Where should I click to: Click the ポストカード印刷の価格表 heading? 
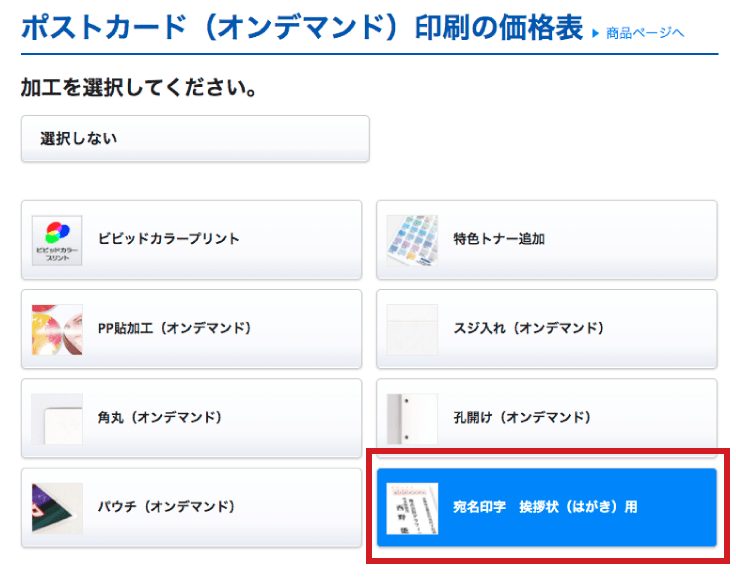pos(300,27)
